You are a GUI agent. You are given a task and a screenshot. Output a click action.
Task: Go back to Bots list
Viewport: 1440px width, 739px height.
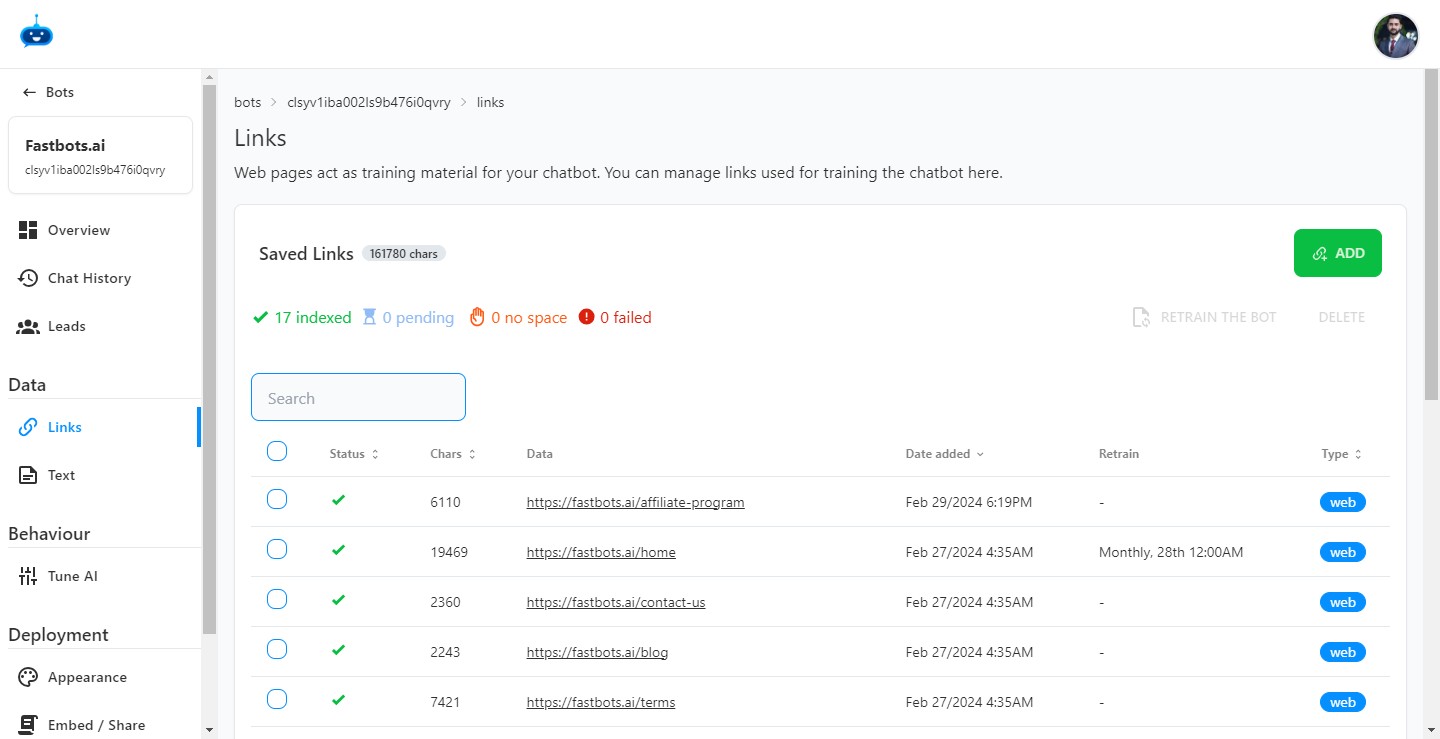pyautogui.click(x=49, y=92)
